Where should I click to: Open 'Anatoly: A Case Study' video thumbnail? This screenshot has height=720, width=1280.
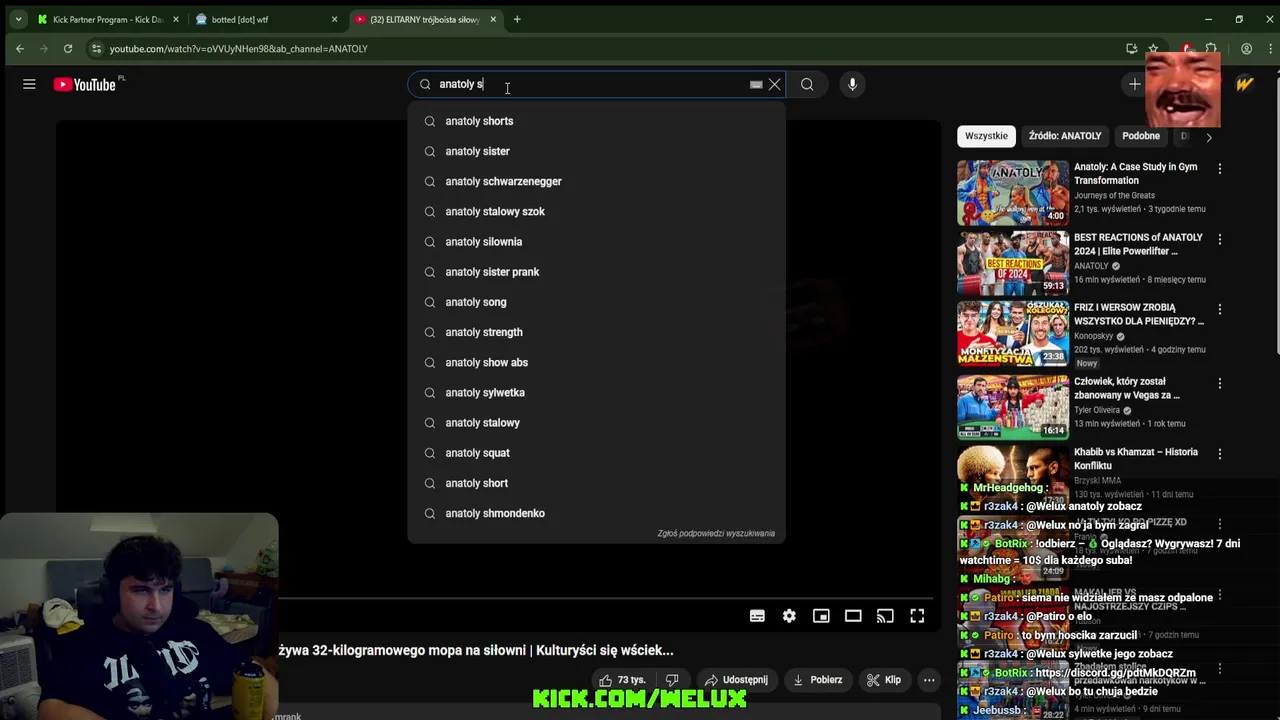(1012, 193)
